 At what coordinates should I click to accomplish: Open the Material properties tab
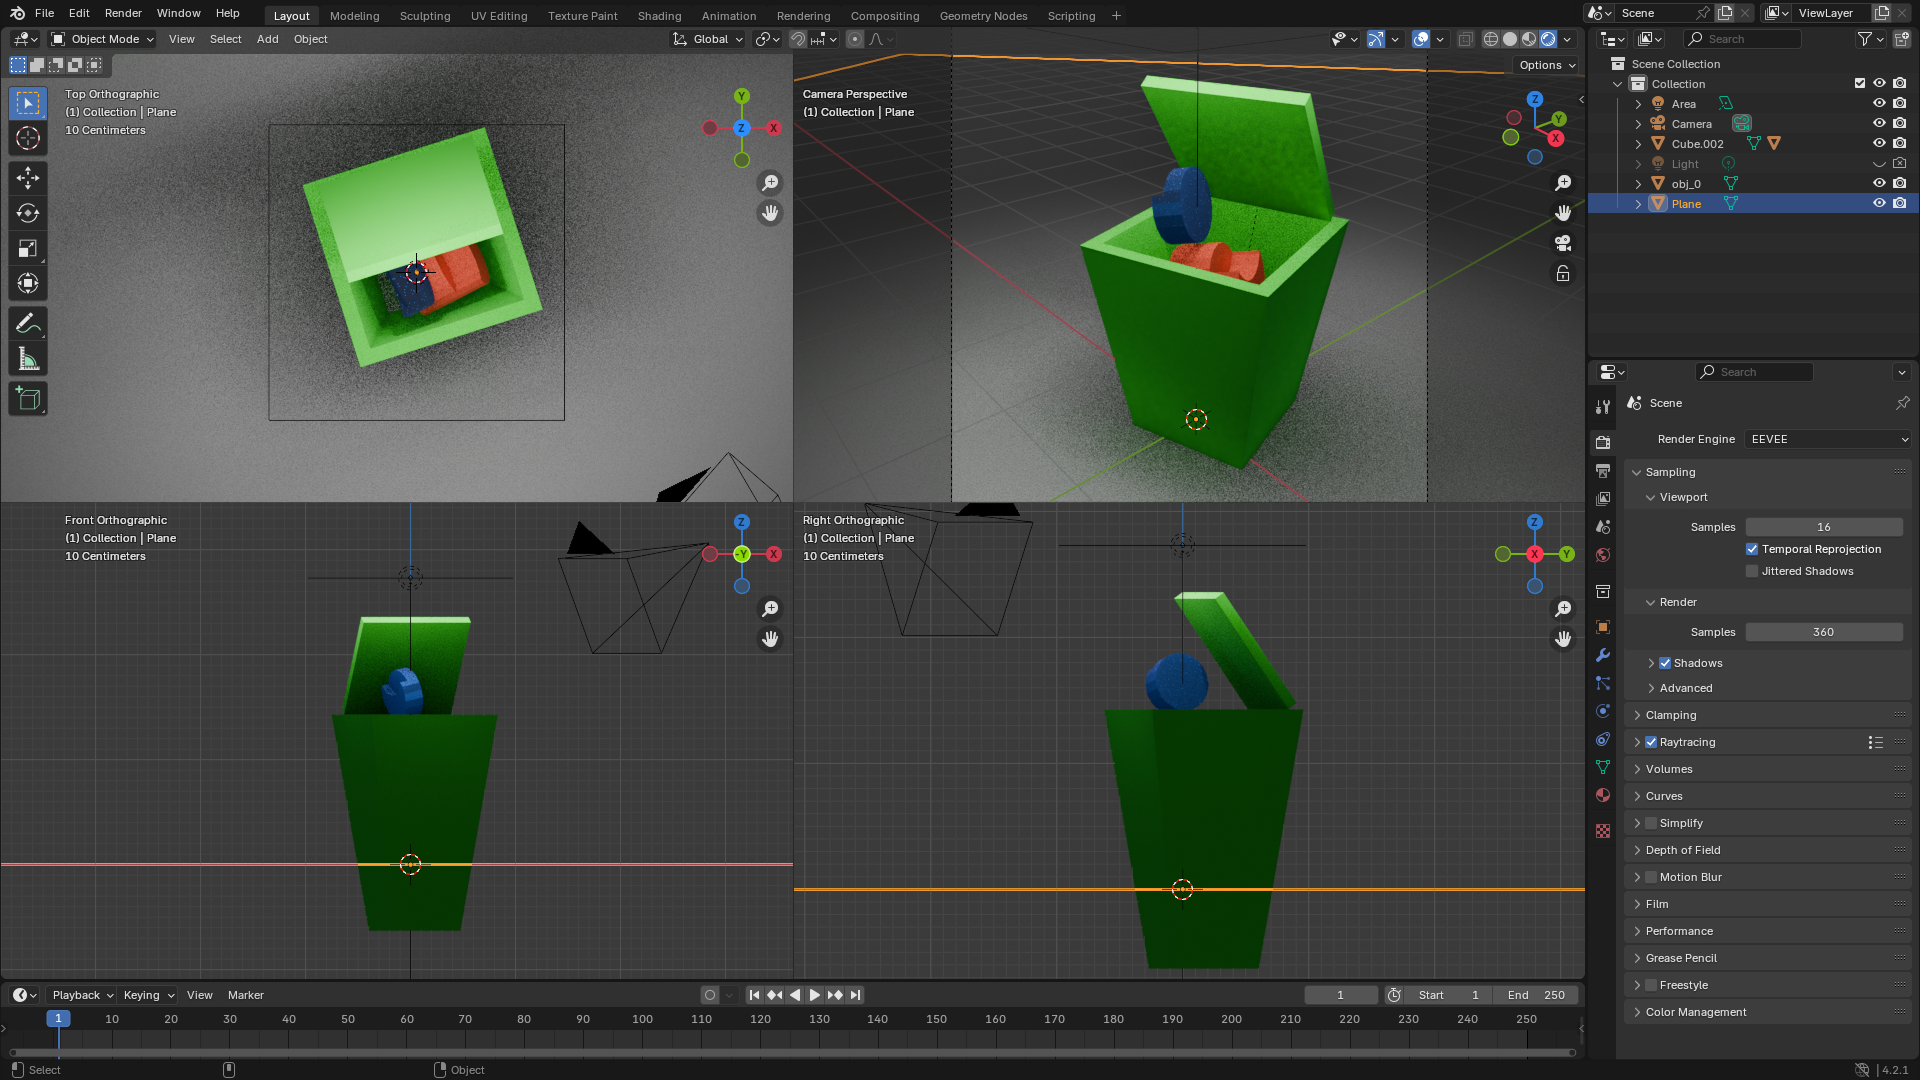coord(1603,795)
